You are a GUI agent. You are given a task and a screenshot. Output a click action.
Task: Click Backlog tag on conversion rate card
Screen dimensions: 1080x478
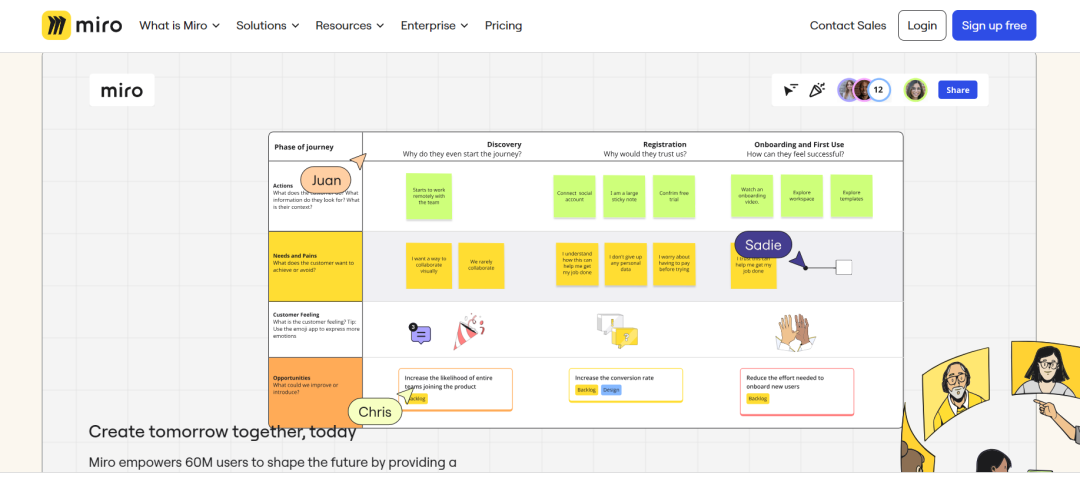586,390
